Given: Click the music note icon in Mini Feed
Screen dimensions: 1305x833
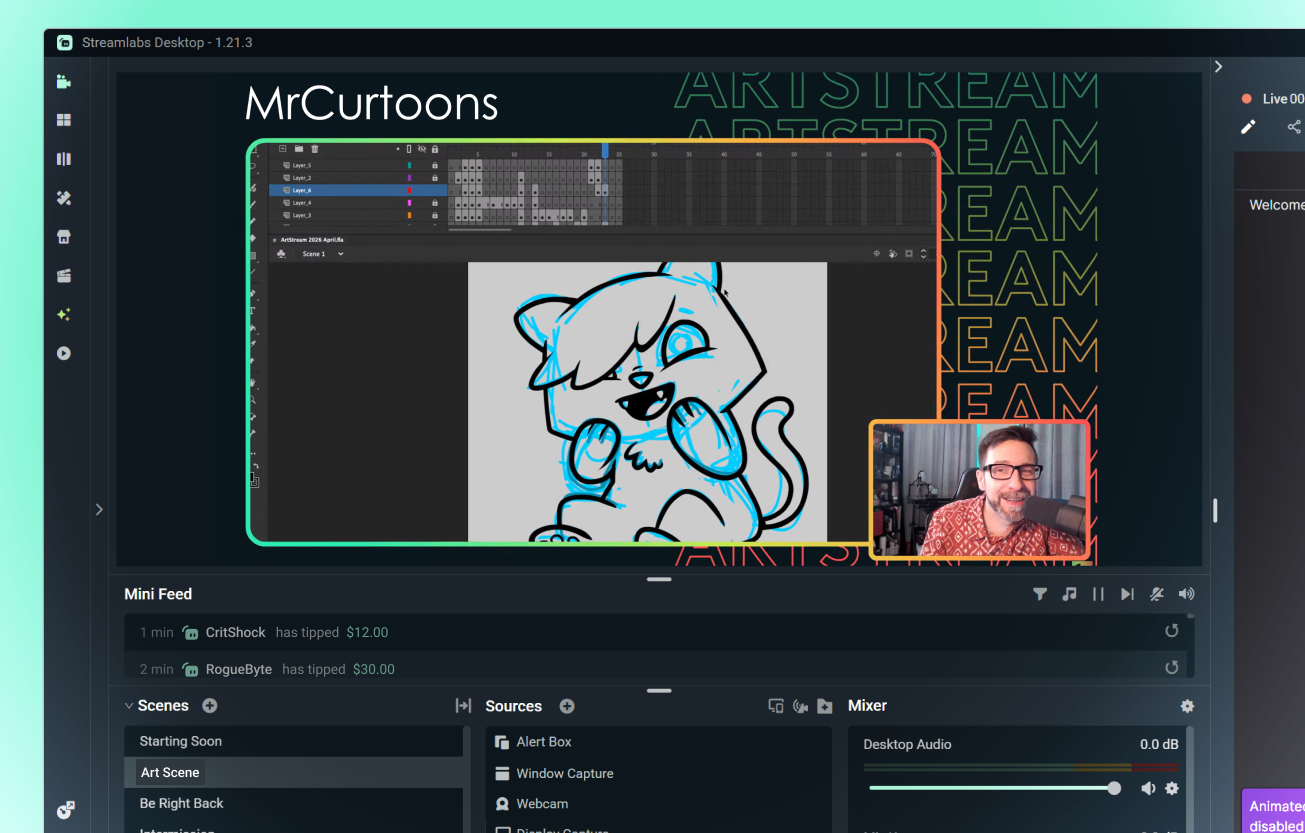Looking at the screenshot, I should pos(1069,594).
